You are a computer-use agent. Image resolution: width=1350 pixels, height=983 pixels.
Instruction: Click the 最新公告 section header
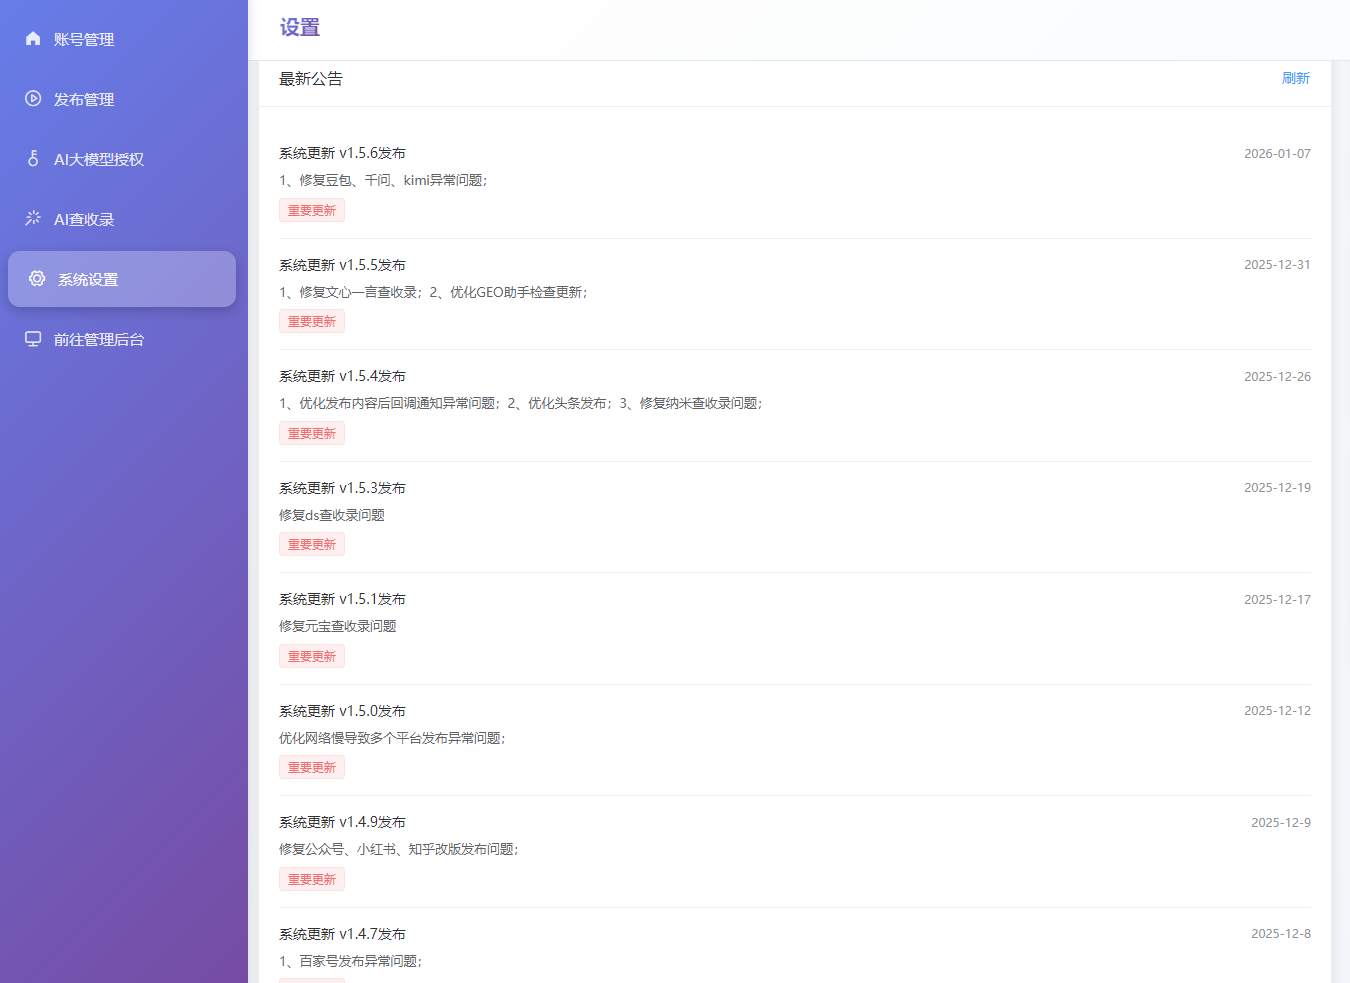click(310, 78)
